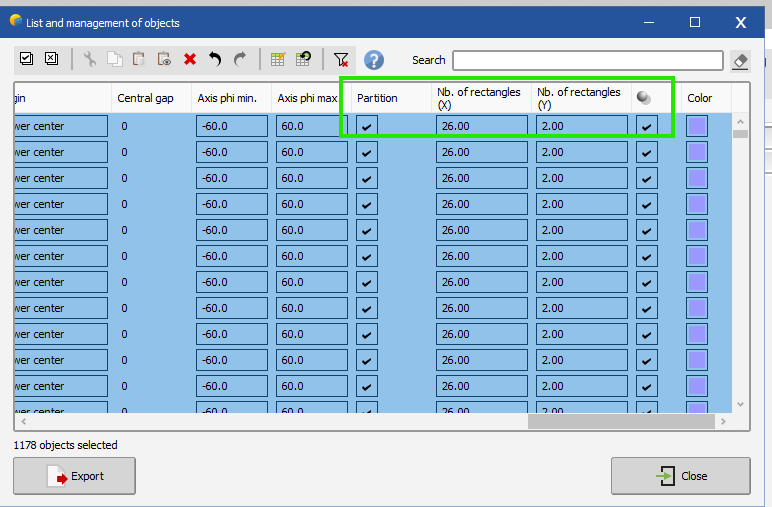
Task: Clear the filter with funnel icon
Action: pyautogui.click(x=341, y=60)
